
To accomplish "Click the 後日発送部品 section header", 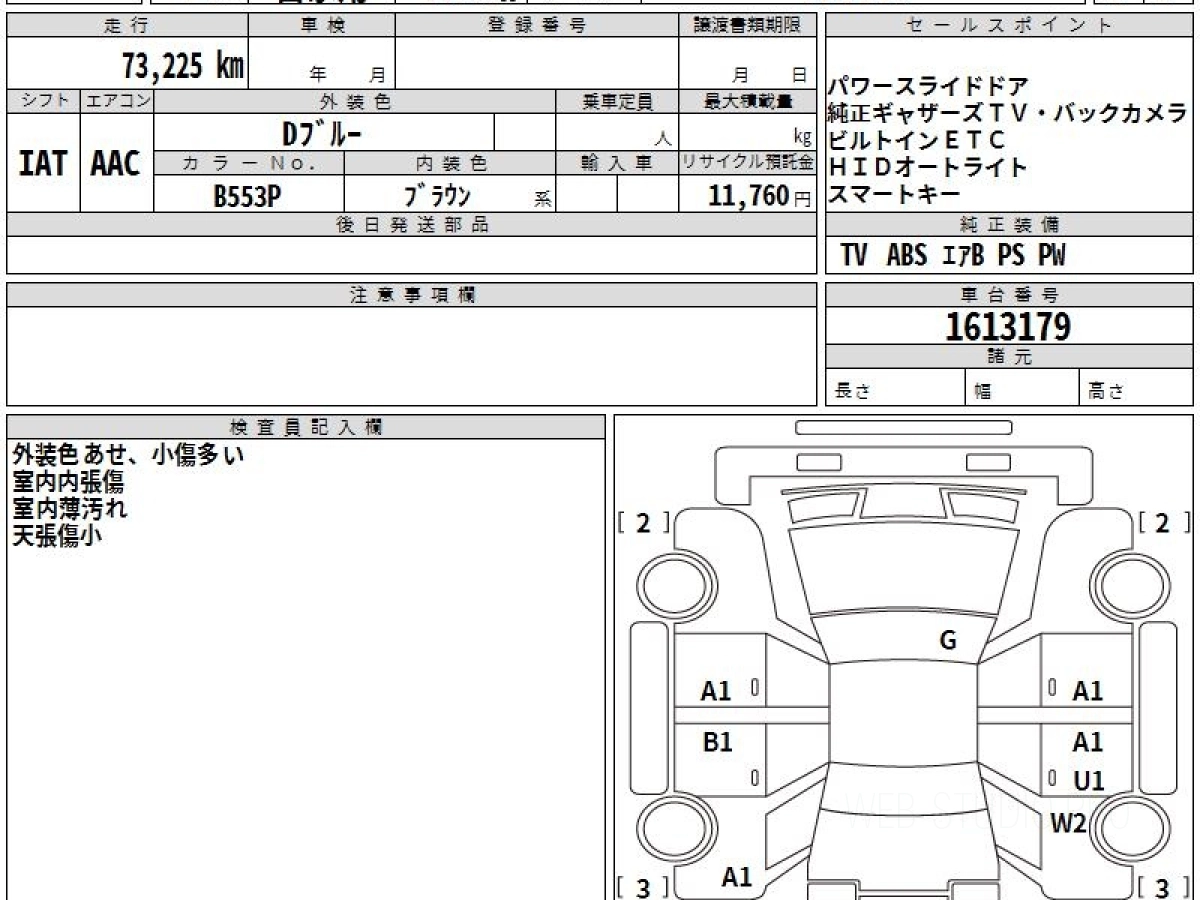I will (x=412, y=225).
